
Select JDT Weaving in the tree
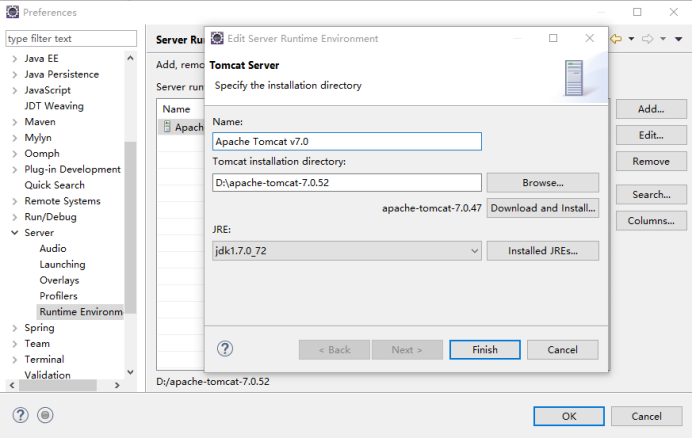[54, 106]
